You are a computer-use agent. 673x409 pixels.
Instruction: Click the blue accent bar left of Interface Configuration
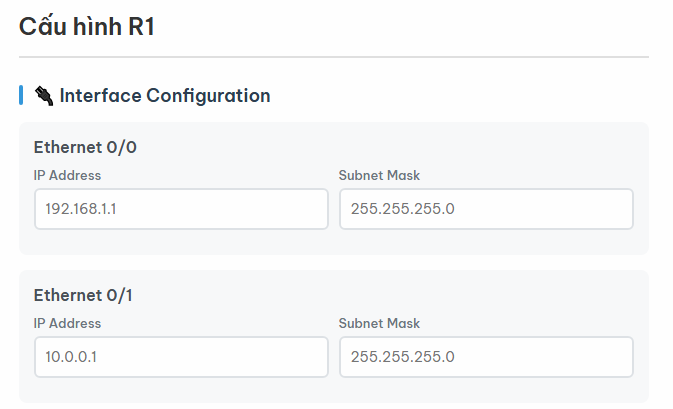coord(21,96)
